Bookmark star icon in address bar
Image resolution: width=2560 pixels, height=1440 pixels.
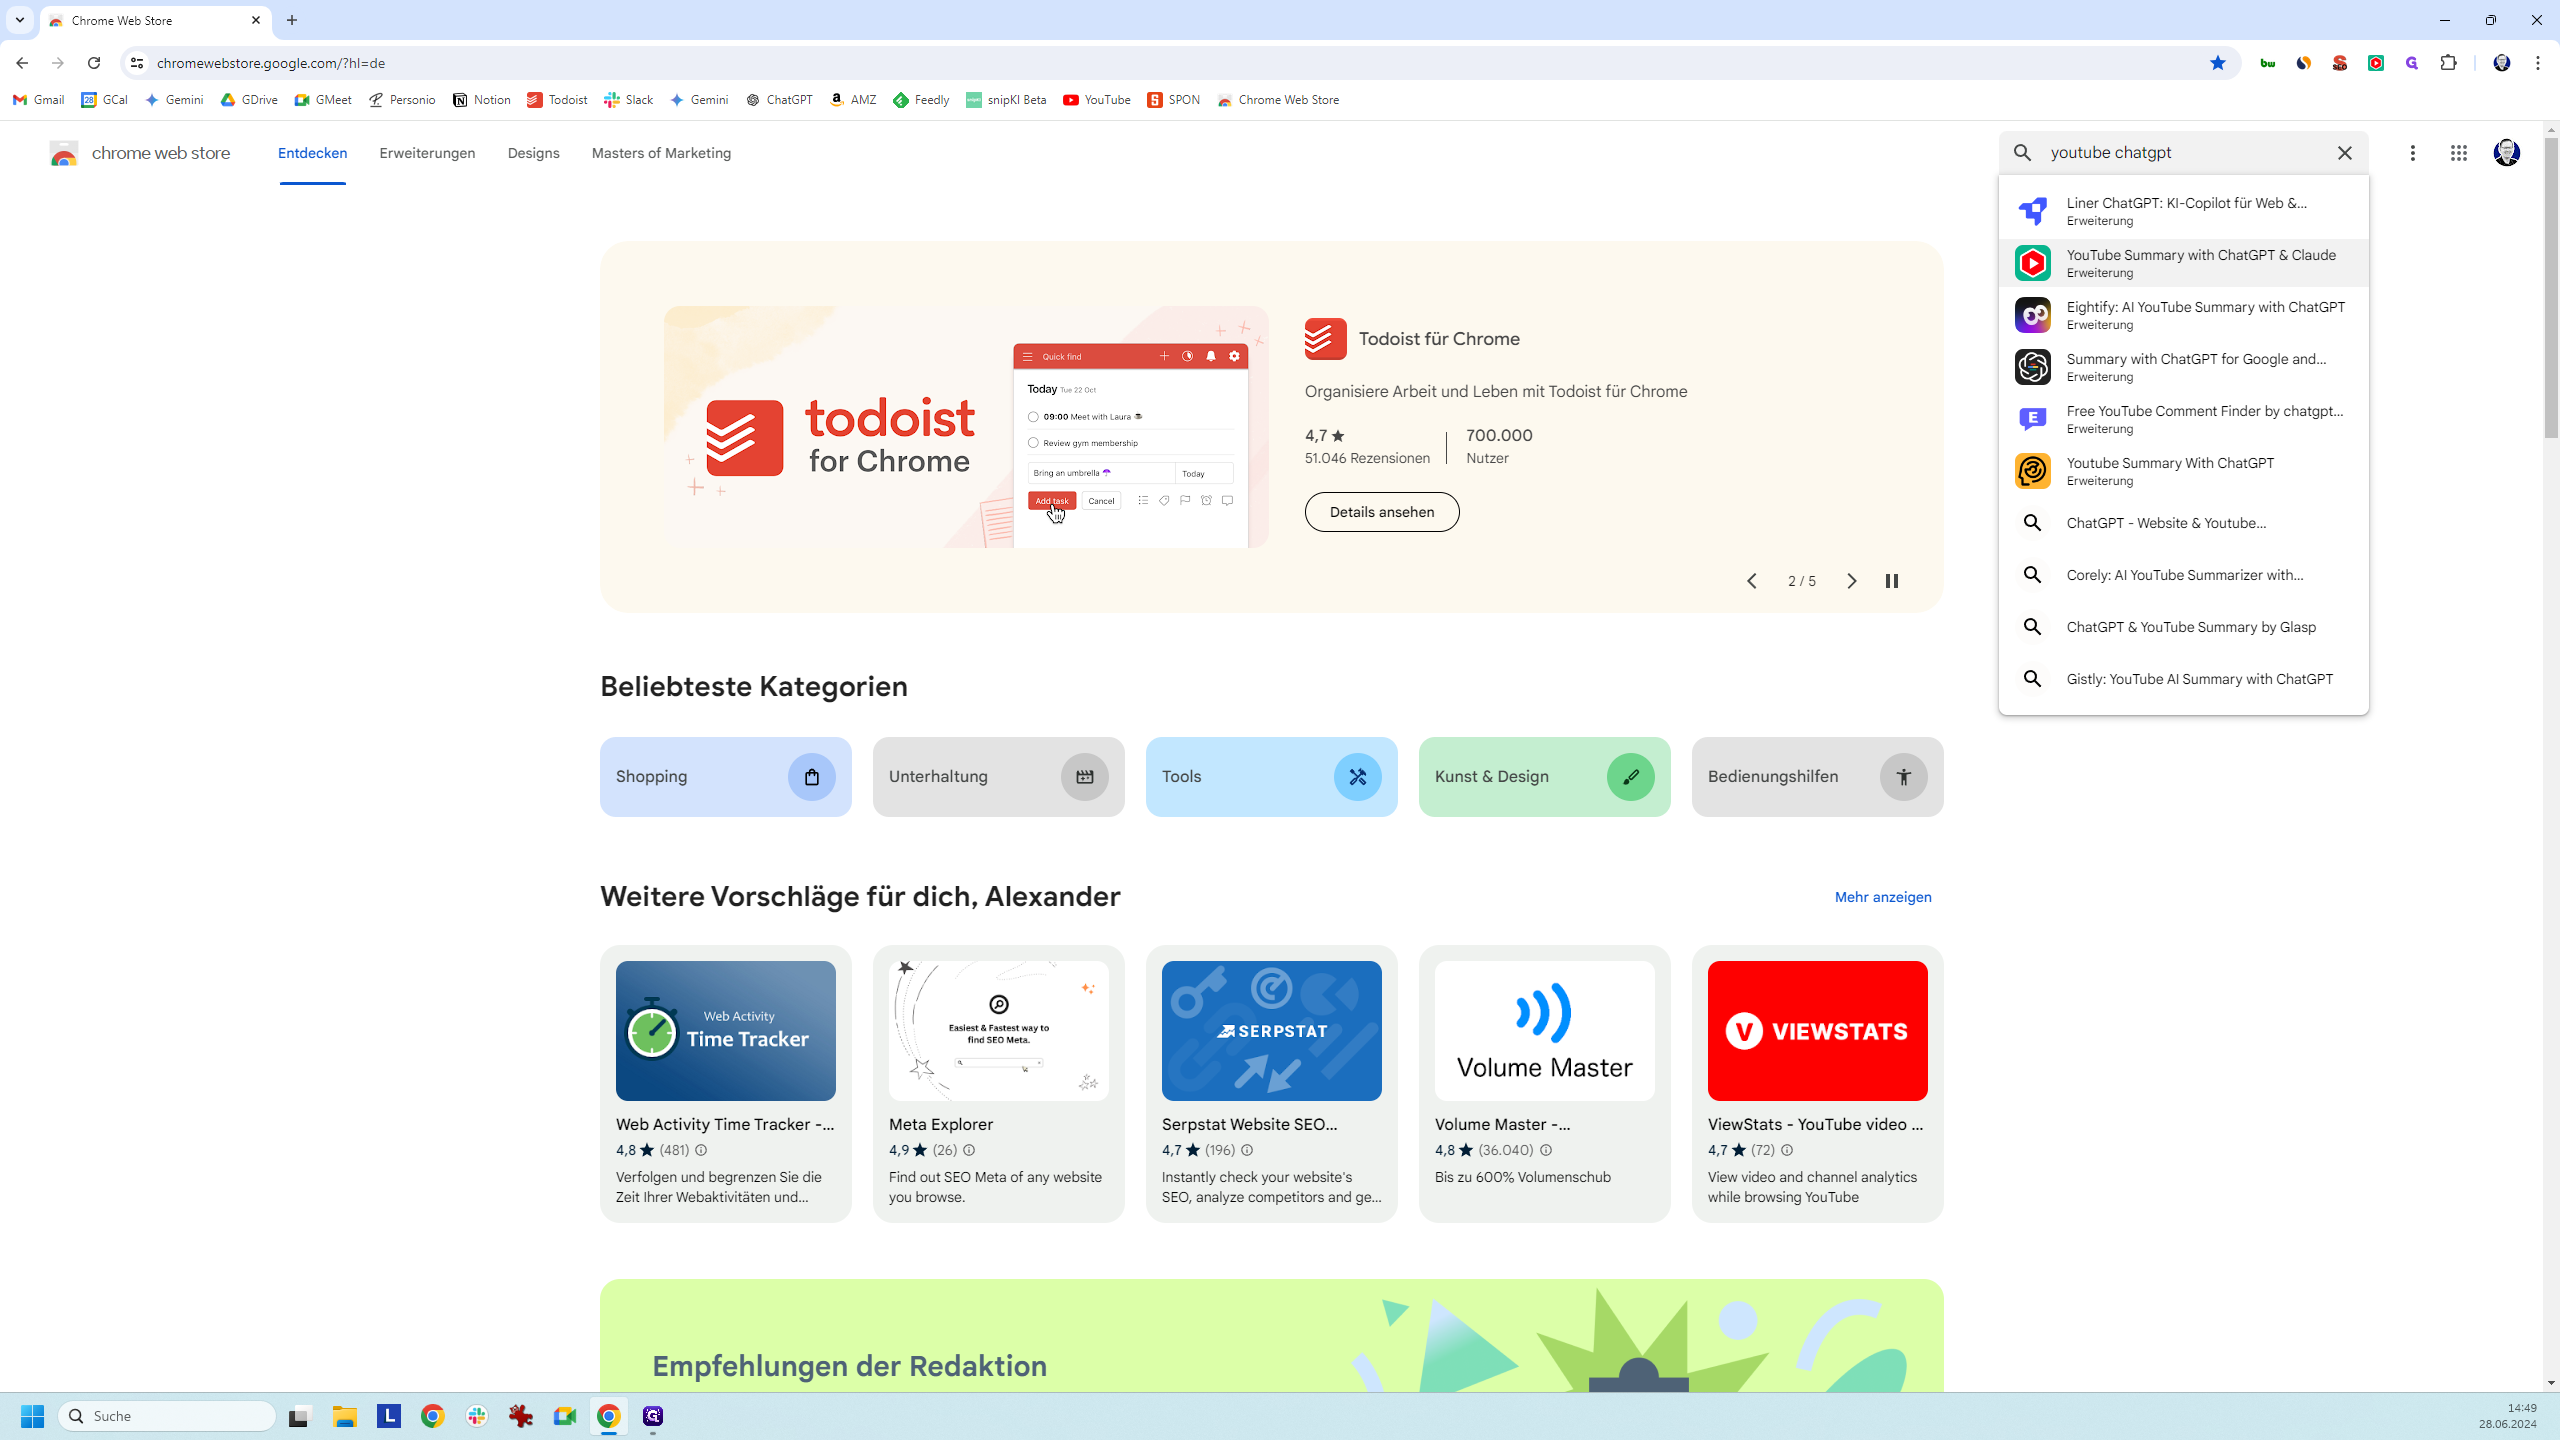coord(2218,63)
